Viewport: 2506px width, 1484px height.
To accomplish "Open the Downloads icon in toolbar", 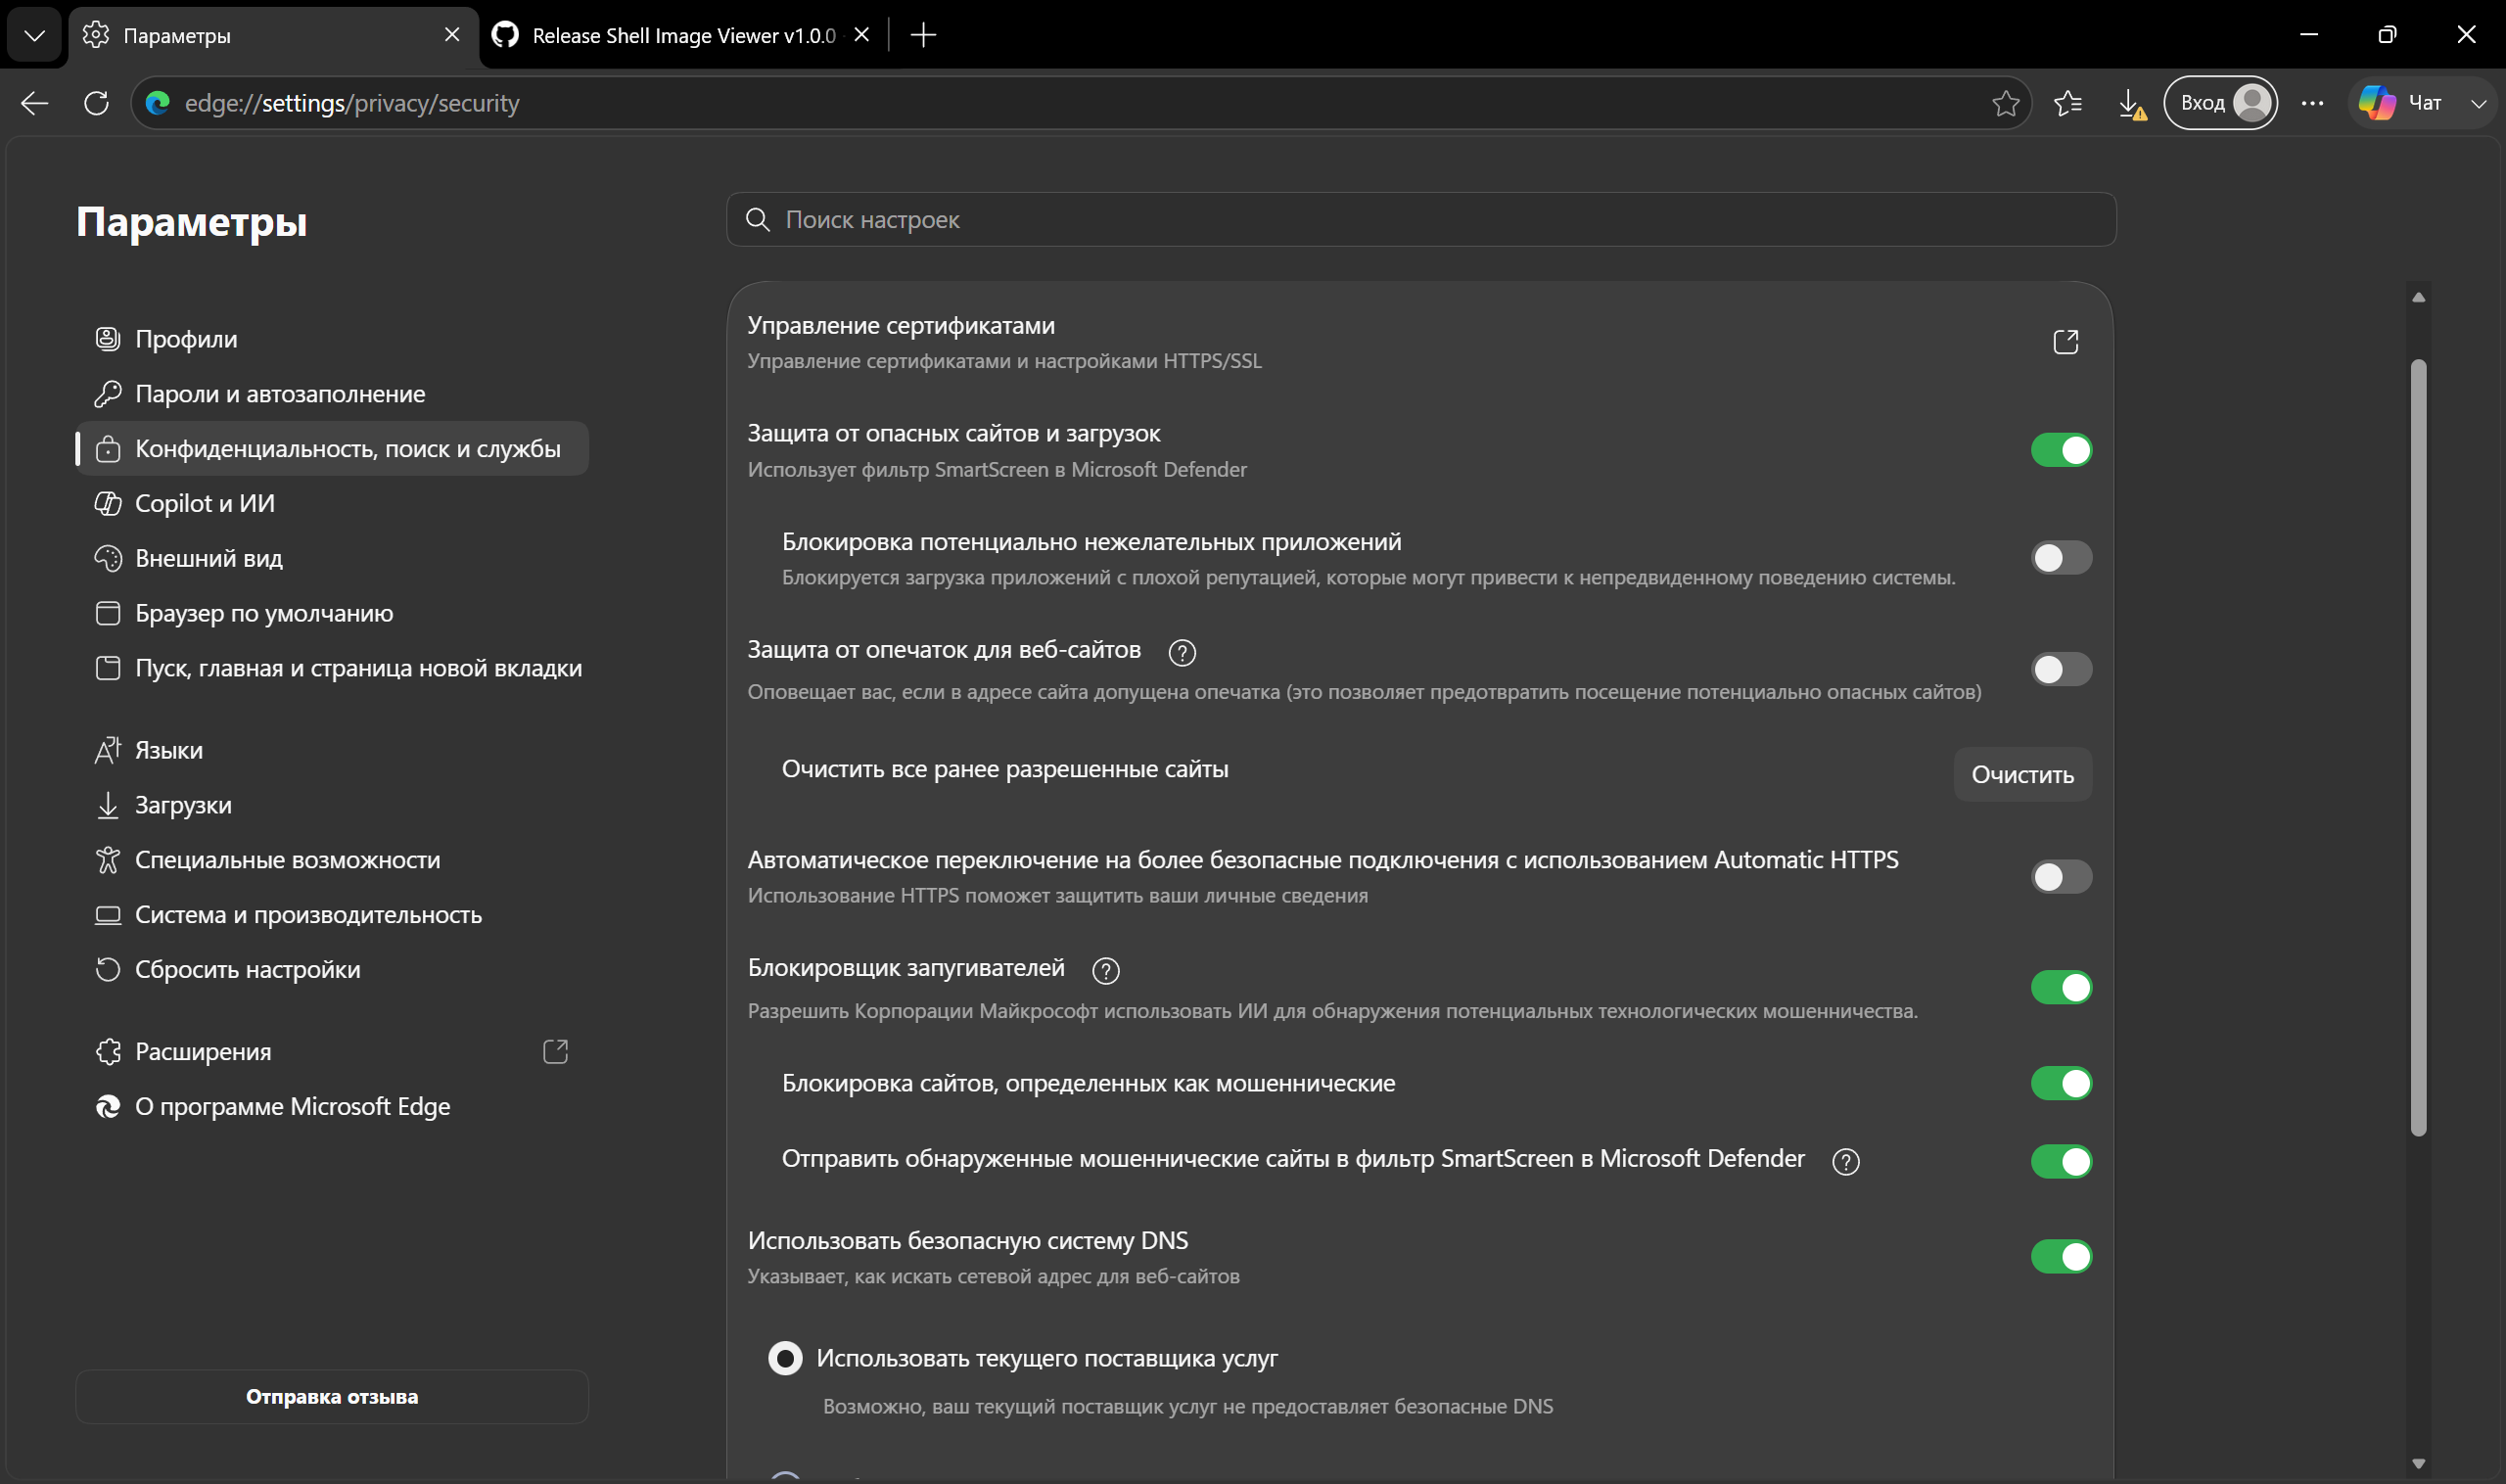I will coord(2130,103).
